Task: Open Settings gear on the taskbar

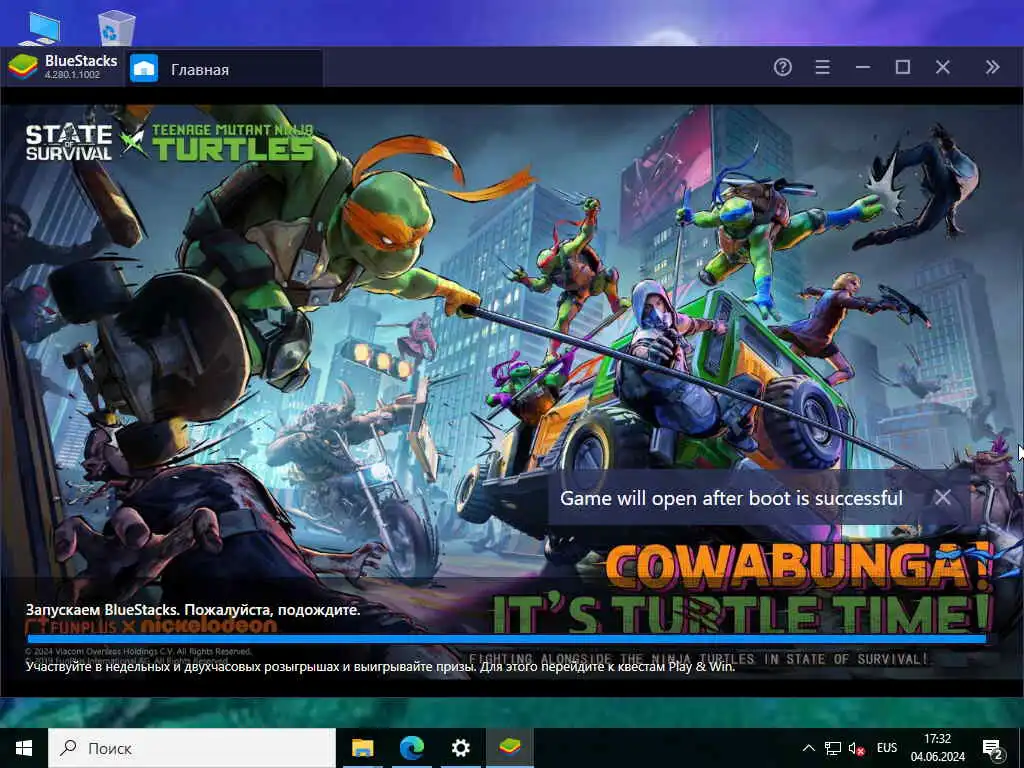Action: tap(460, 748)
